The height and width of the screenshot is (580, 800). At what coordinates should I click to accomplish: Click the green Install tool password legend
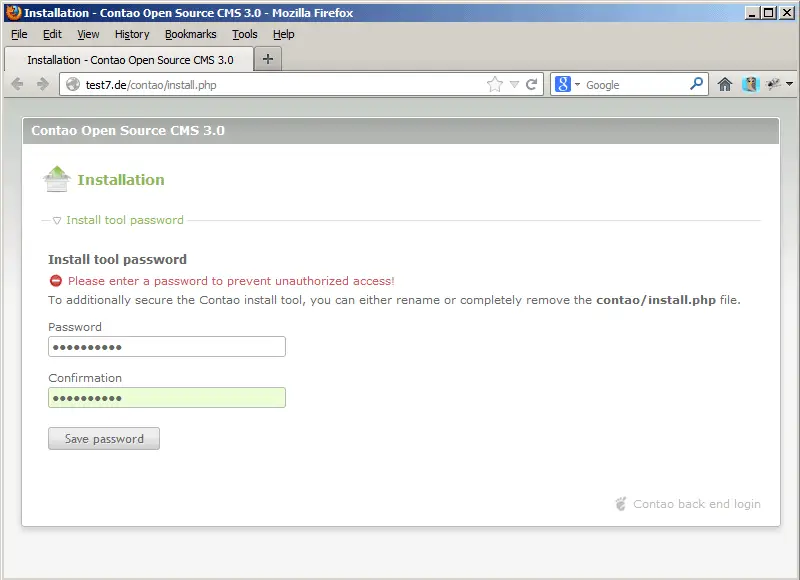click(x=124, y=220)
